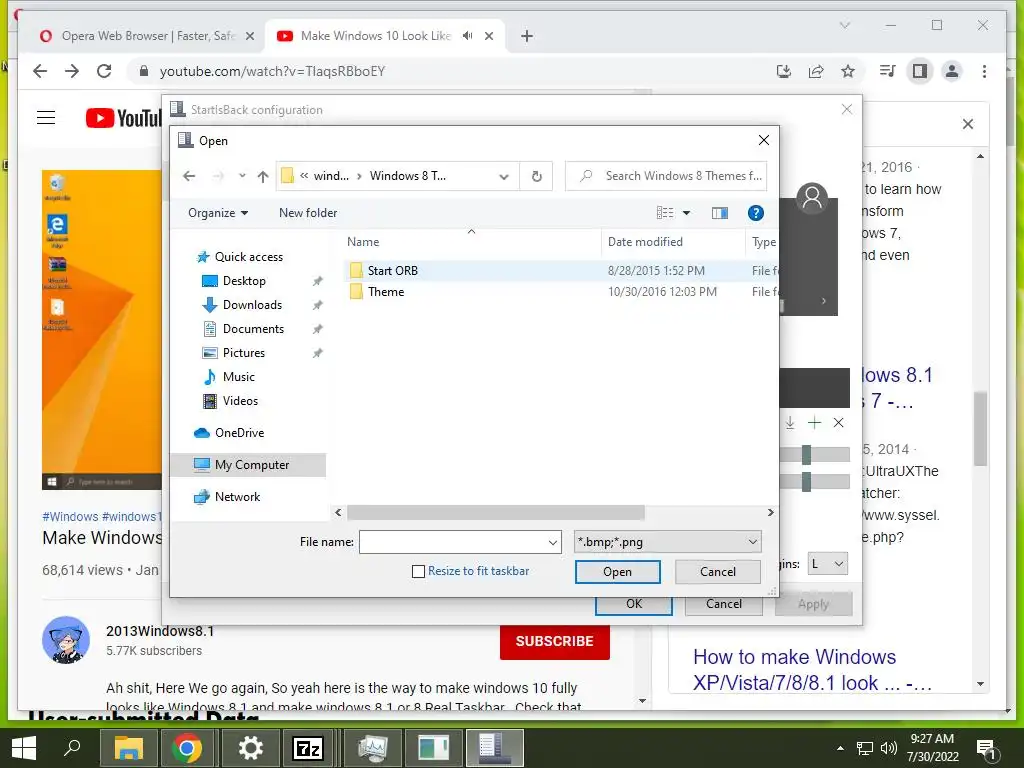Reload the YouTube page
The image size is (1024, 768).
[x=104, y=71]
